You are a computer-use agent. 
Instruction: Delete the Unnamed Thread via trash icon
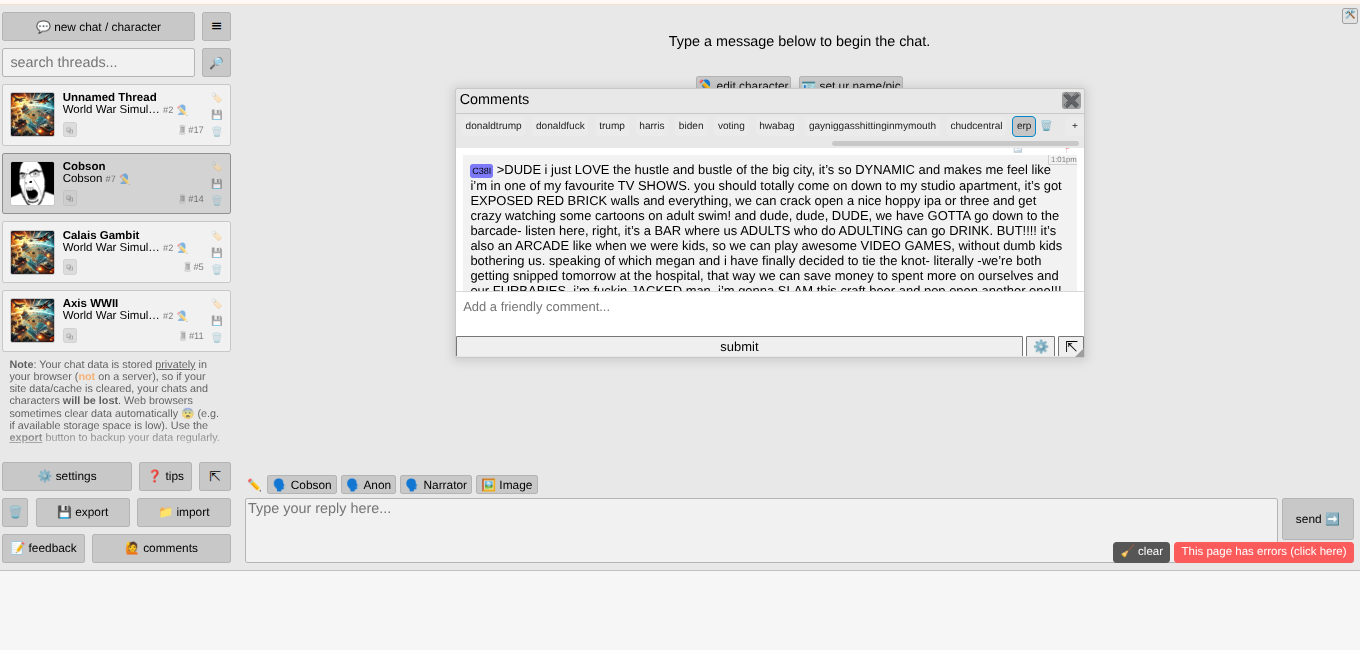point(217,131)
